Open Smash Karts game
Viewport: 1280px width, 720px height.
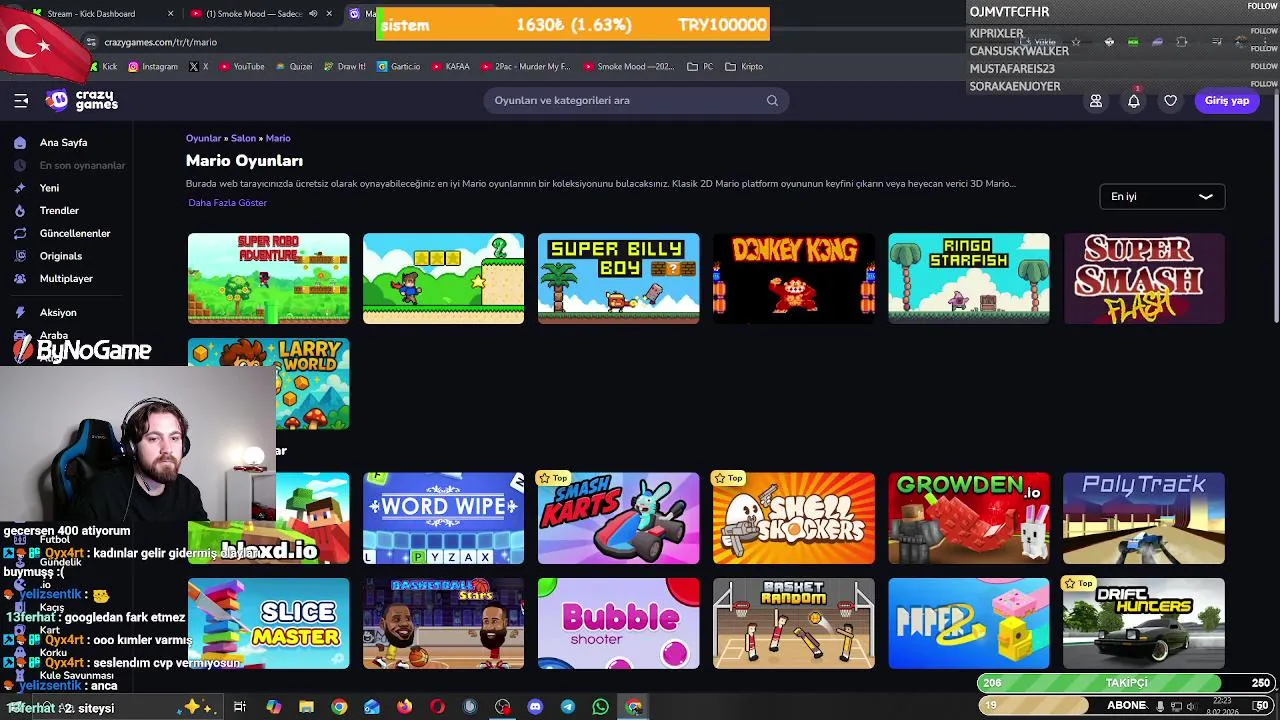618,518
